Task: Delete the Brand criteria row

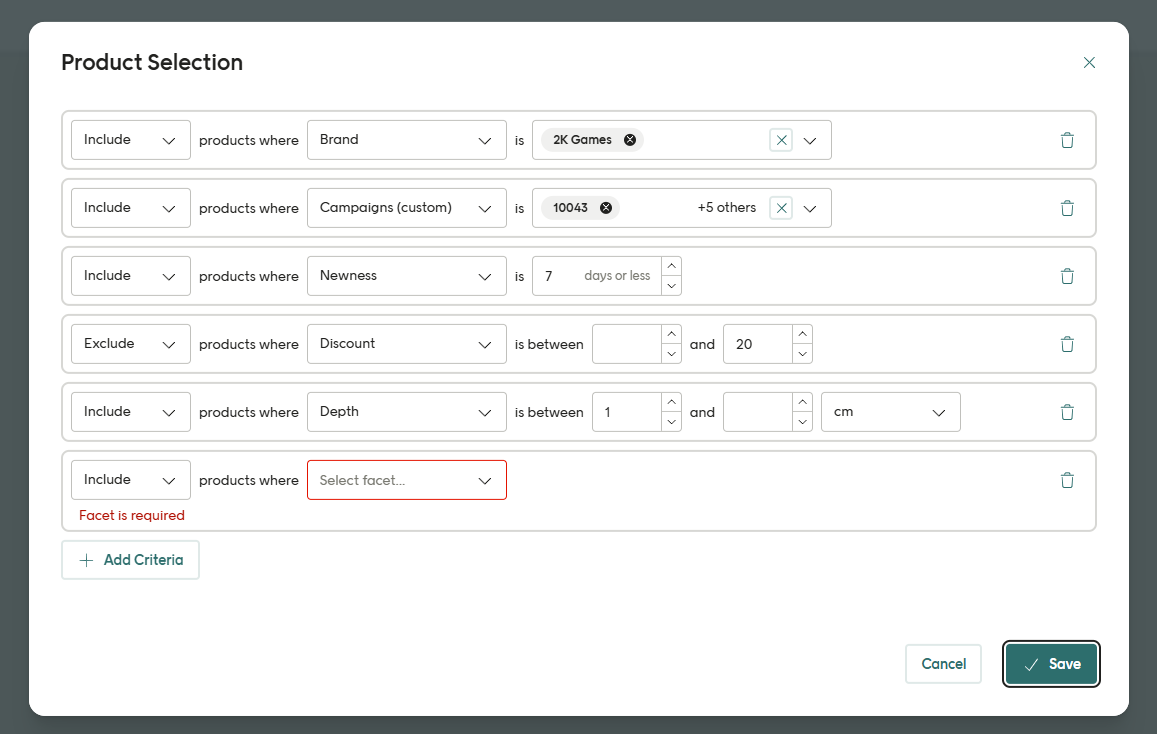Action: pos(1067,140)
